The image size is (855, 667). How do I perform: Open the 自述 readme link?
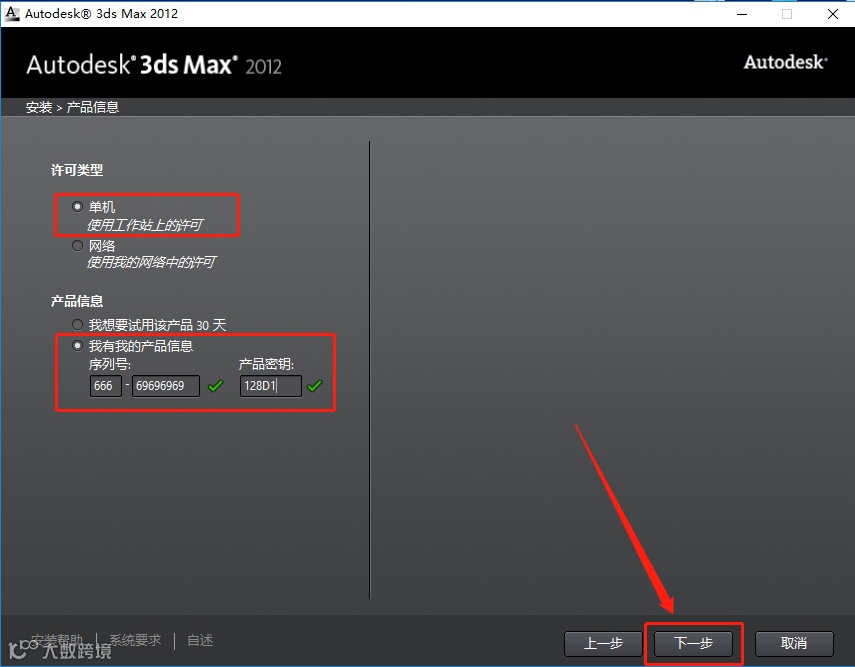point(200,640)
